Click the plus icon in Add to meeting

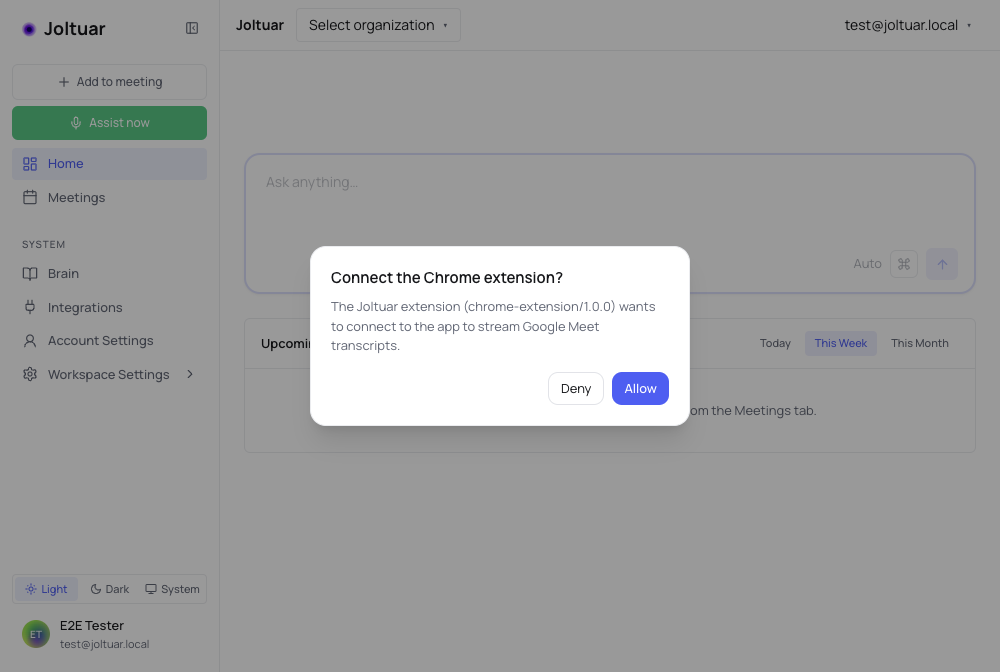(64, 82)
